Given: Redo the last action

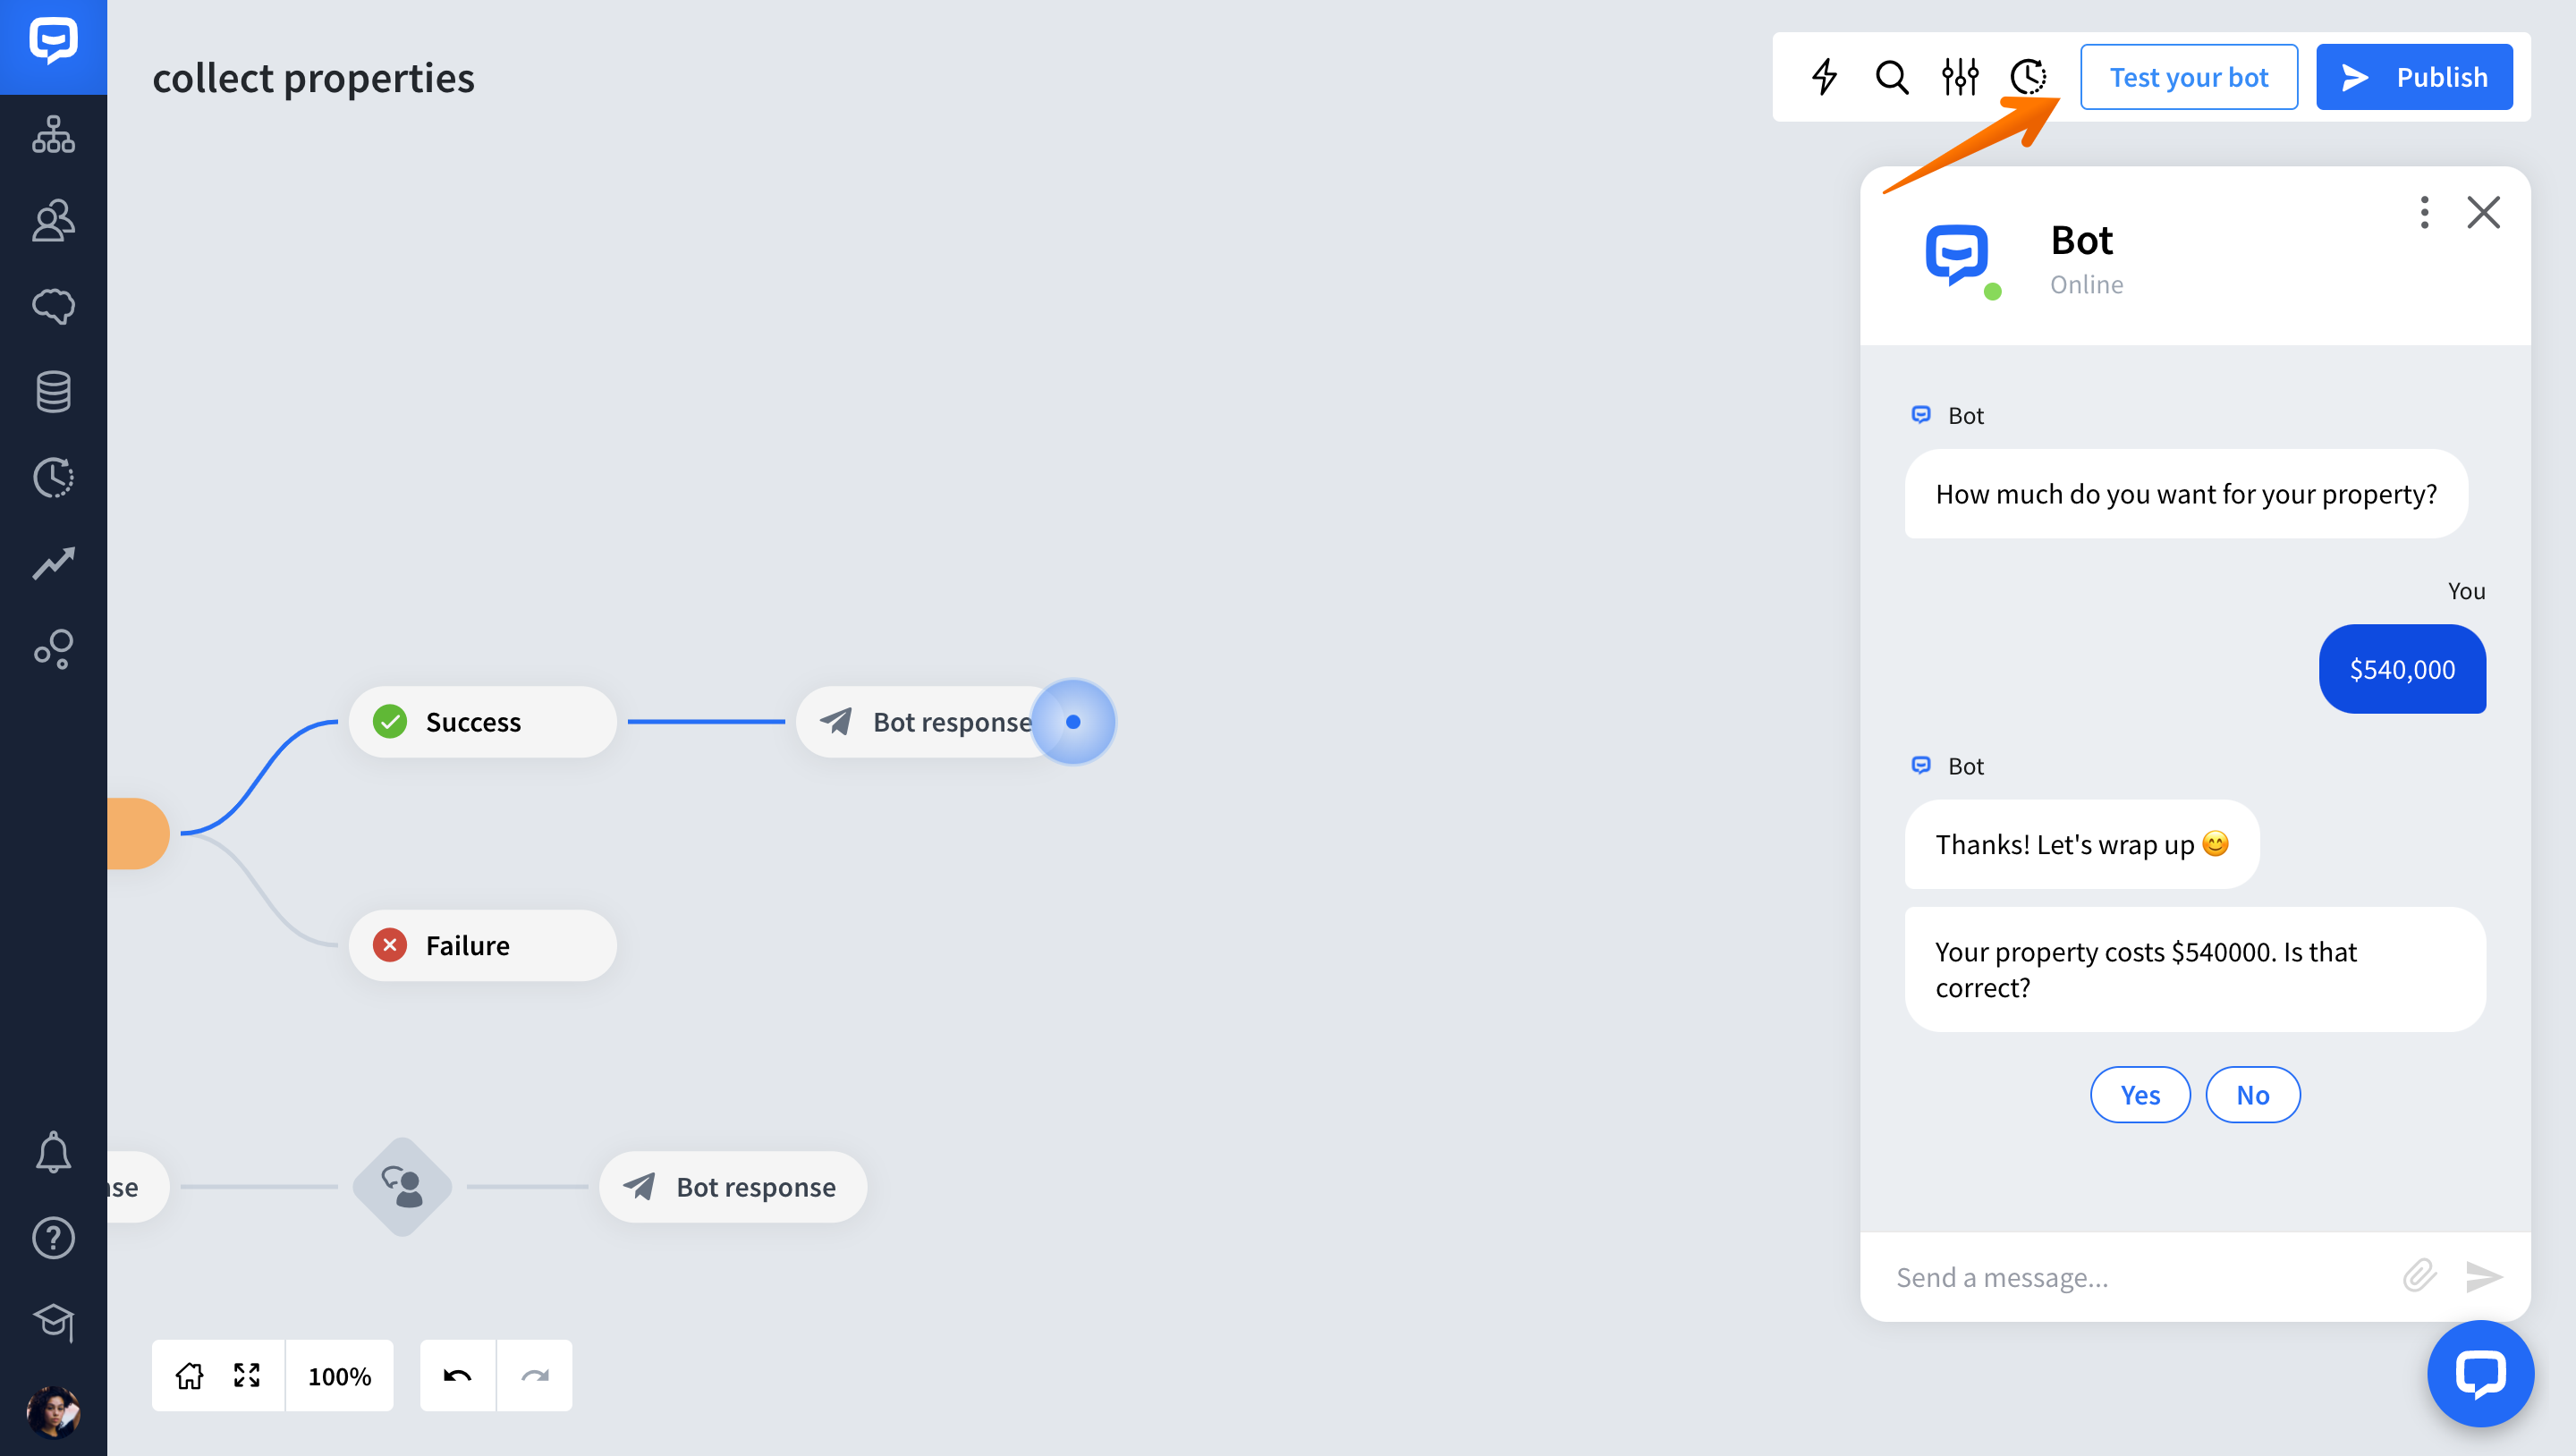Looking at the screenshot, I should pyautogui.click(x=535, y=1376).
